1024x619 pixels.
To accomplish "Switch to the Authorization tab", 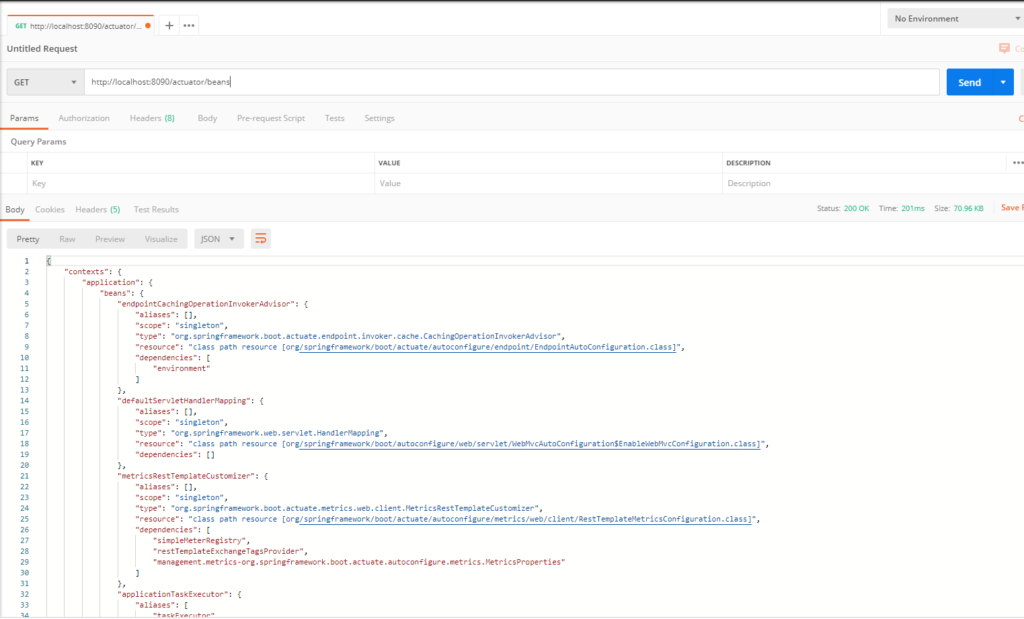I will point(84,118).
